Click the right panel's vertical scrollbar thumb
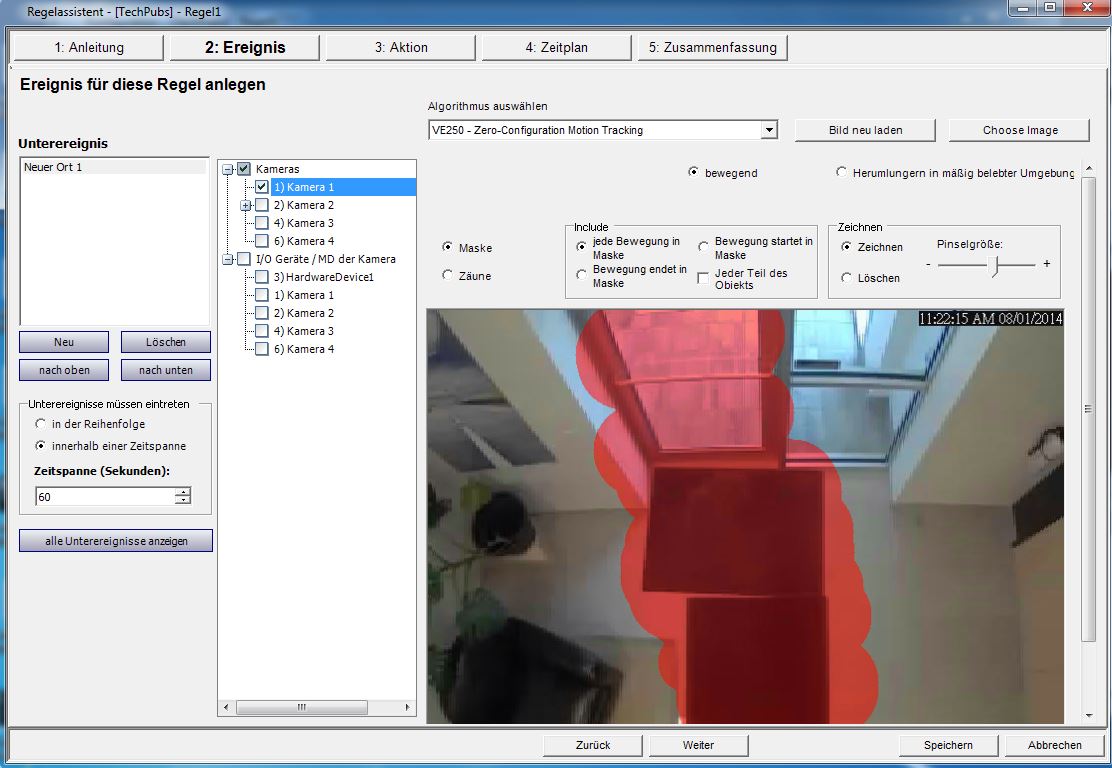The height and width of the screenshot is (768, 1112). [1089, 408]
